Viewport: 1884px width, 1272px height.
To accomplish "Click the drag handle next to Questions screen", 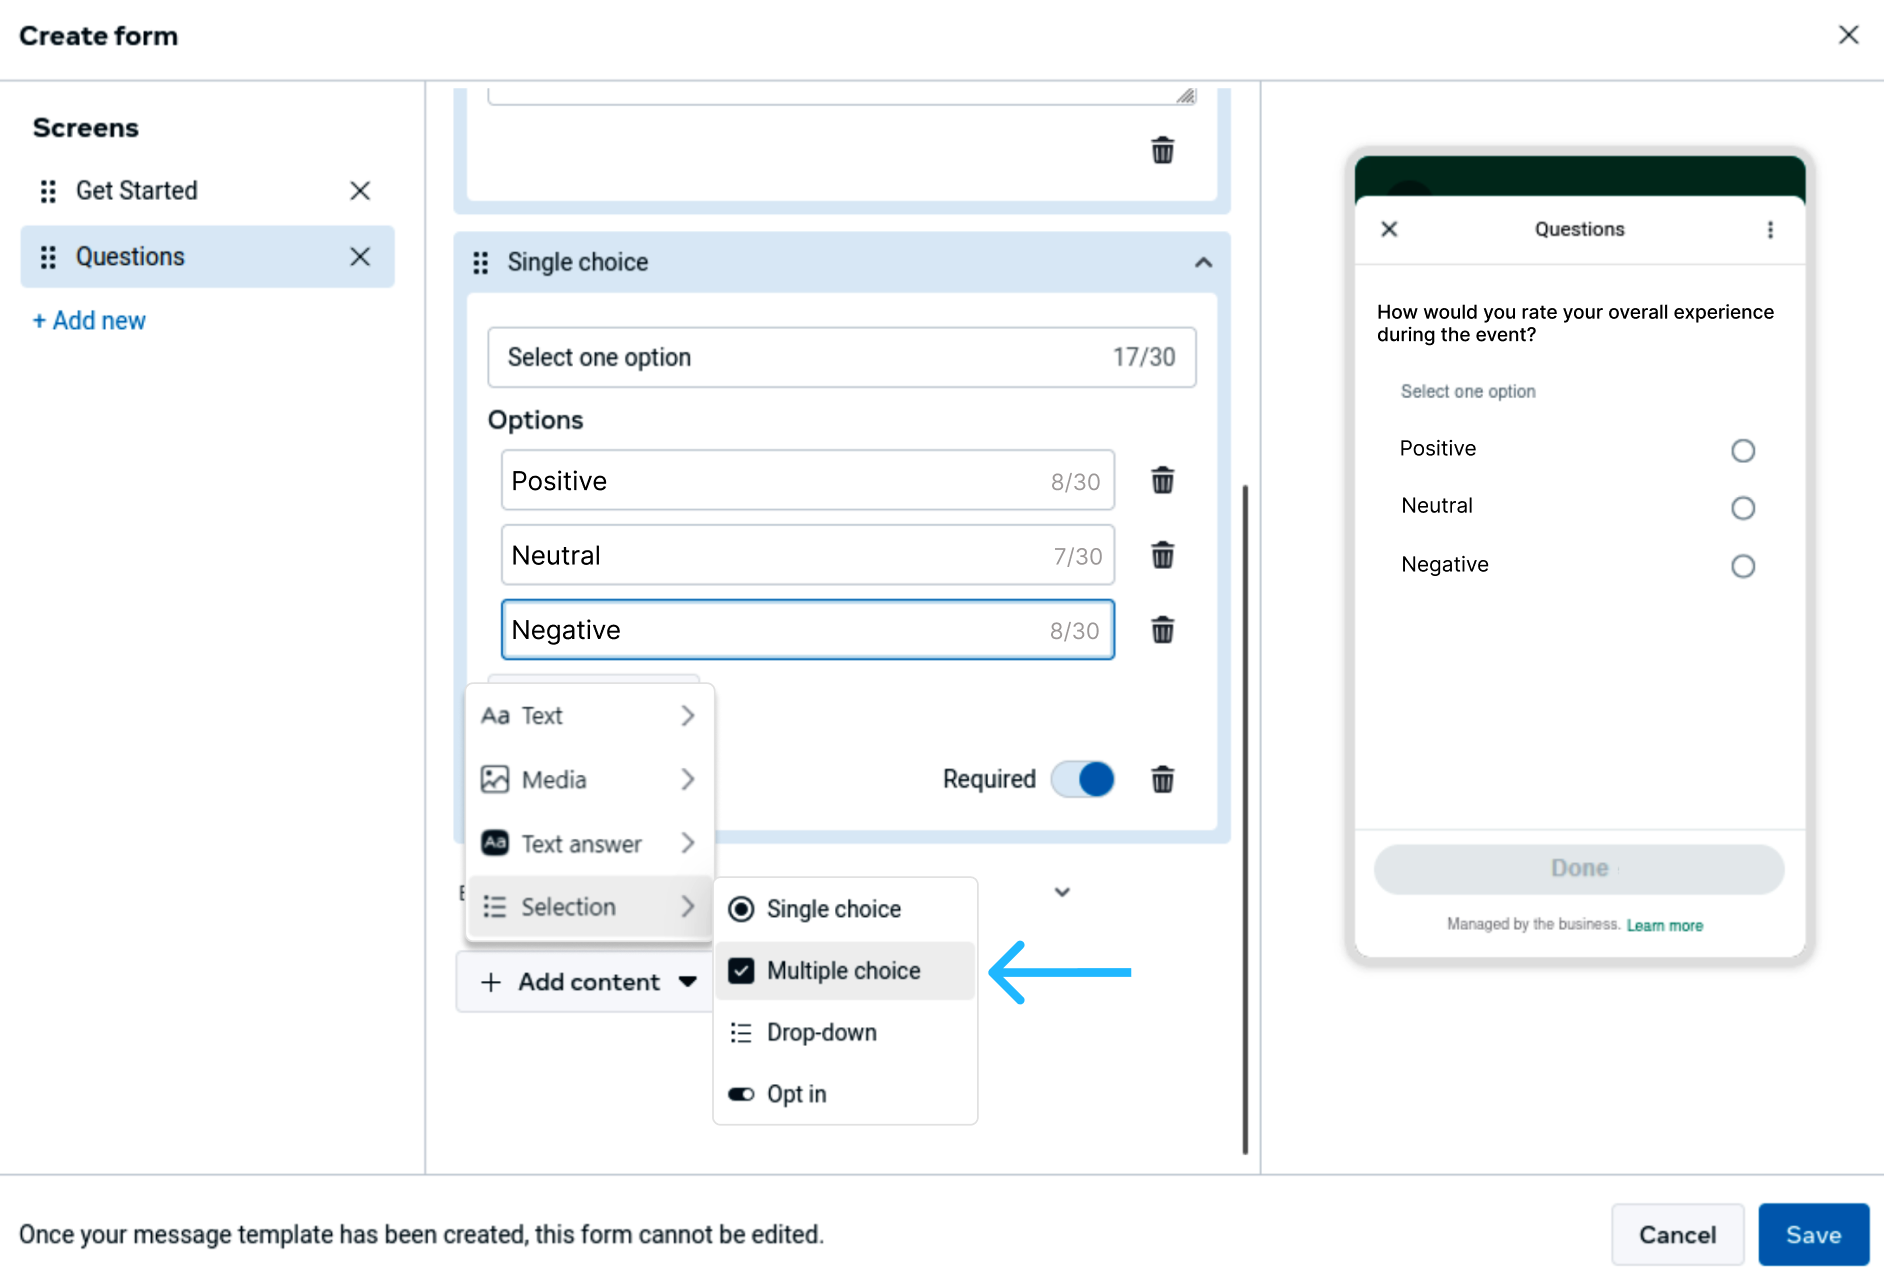I will pos(48,257).
